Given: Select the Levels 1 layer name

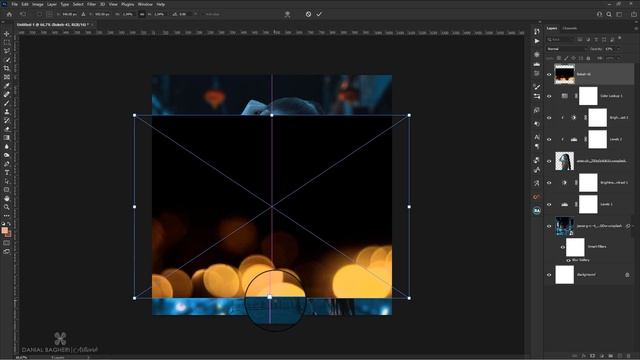Looking at the screenshot, I should [607, 204].
